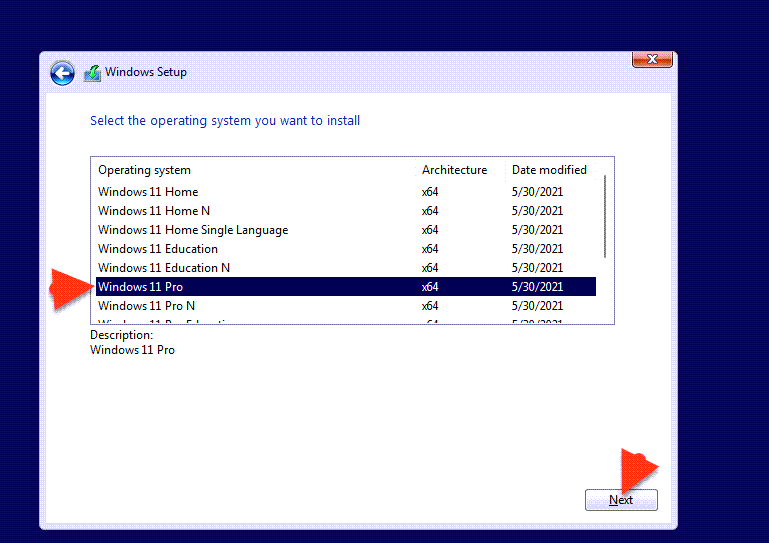Click the Windows Setup title text
The height and width of the screenshot is (543, 769).
(146, 72)
